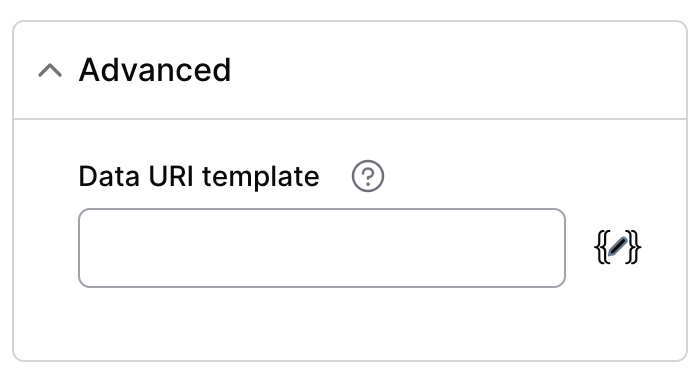Launch the curly-brace template editor
The height and width of the screenshot is (390, 698).
pyautogui.click(x=617, y=247)
